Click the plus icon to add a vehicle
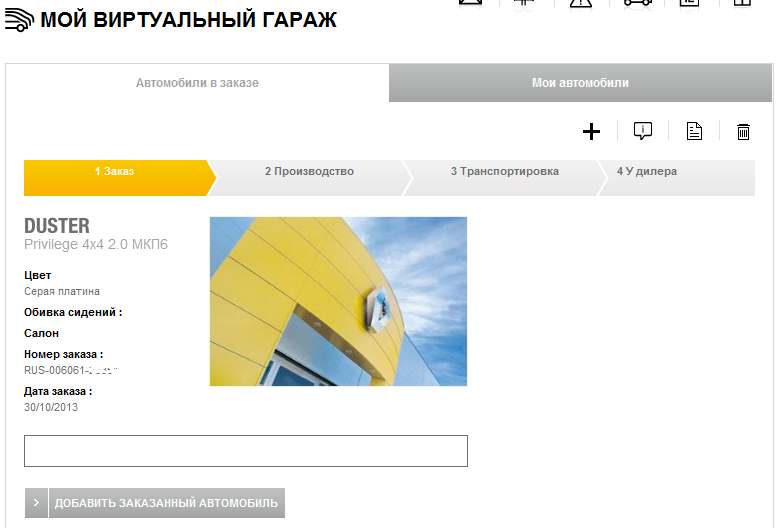779x528 pixels. point(591,132)
